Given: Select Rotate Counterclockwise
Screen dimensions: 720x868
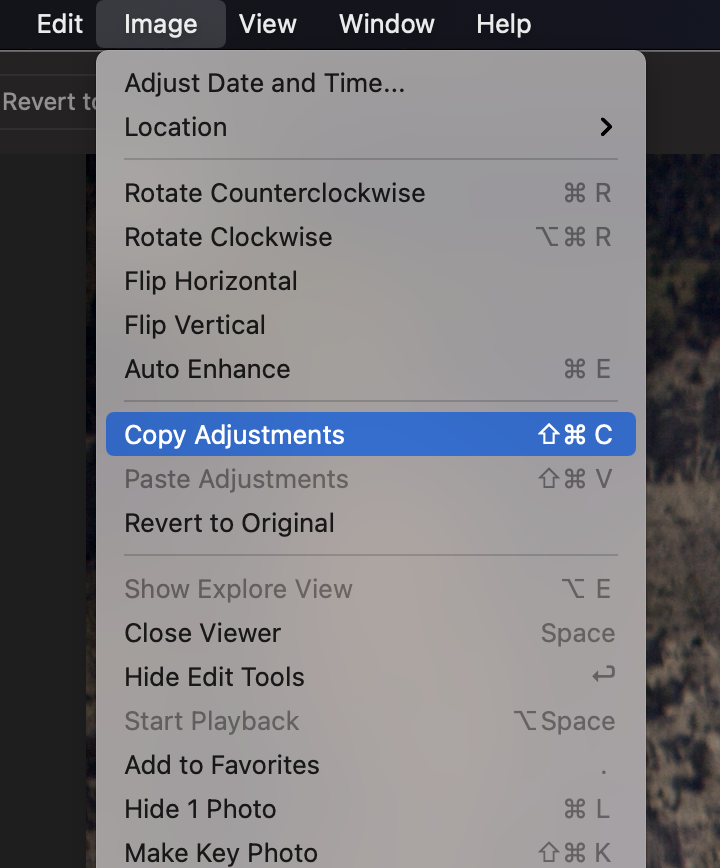Looking at the screenshot, I should coord(371,193).
